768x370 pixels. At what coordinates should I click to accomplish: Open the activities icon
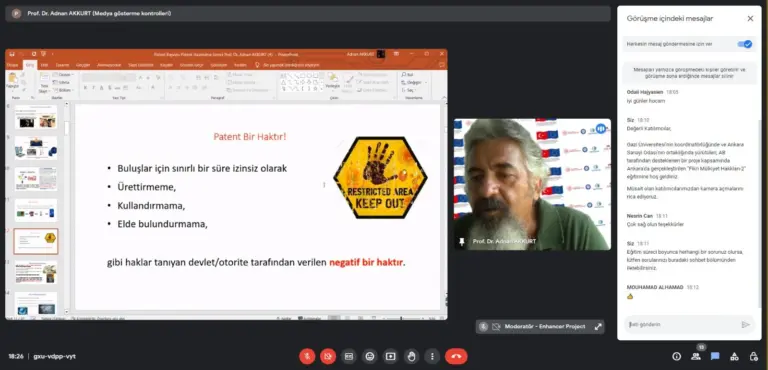coord(734,356)
